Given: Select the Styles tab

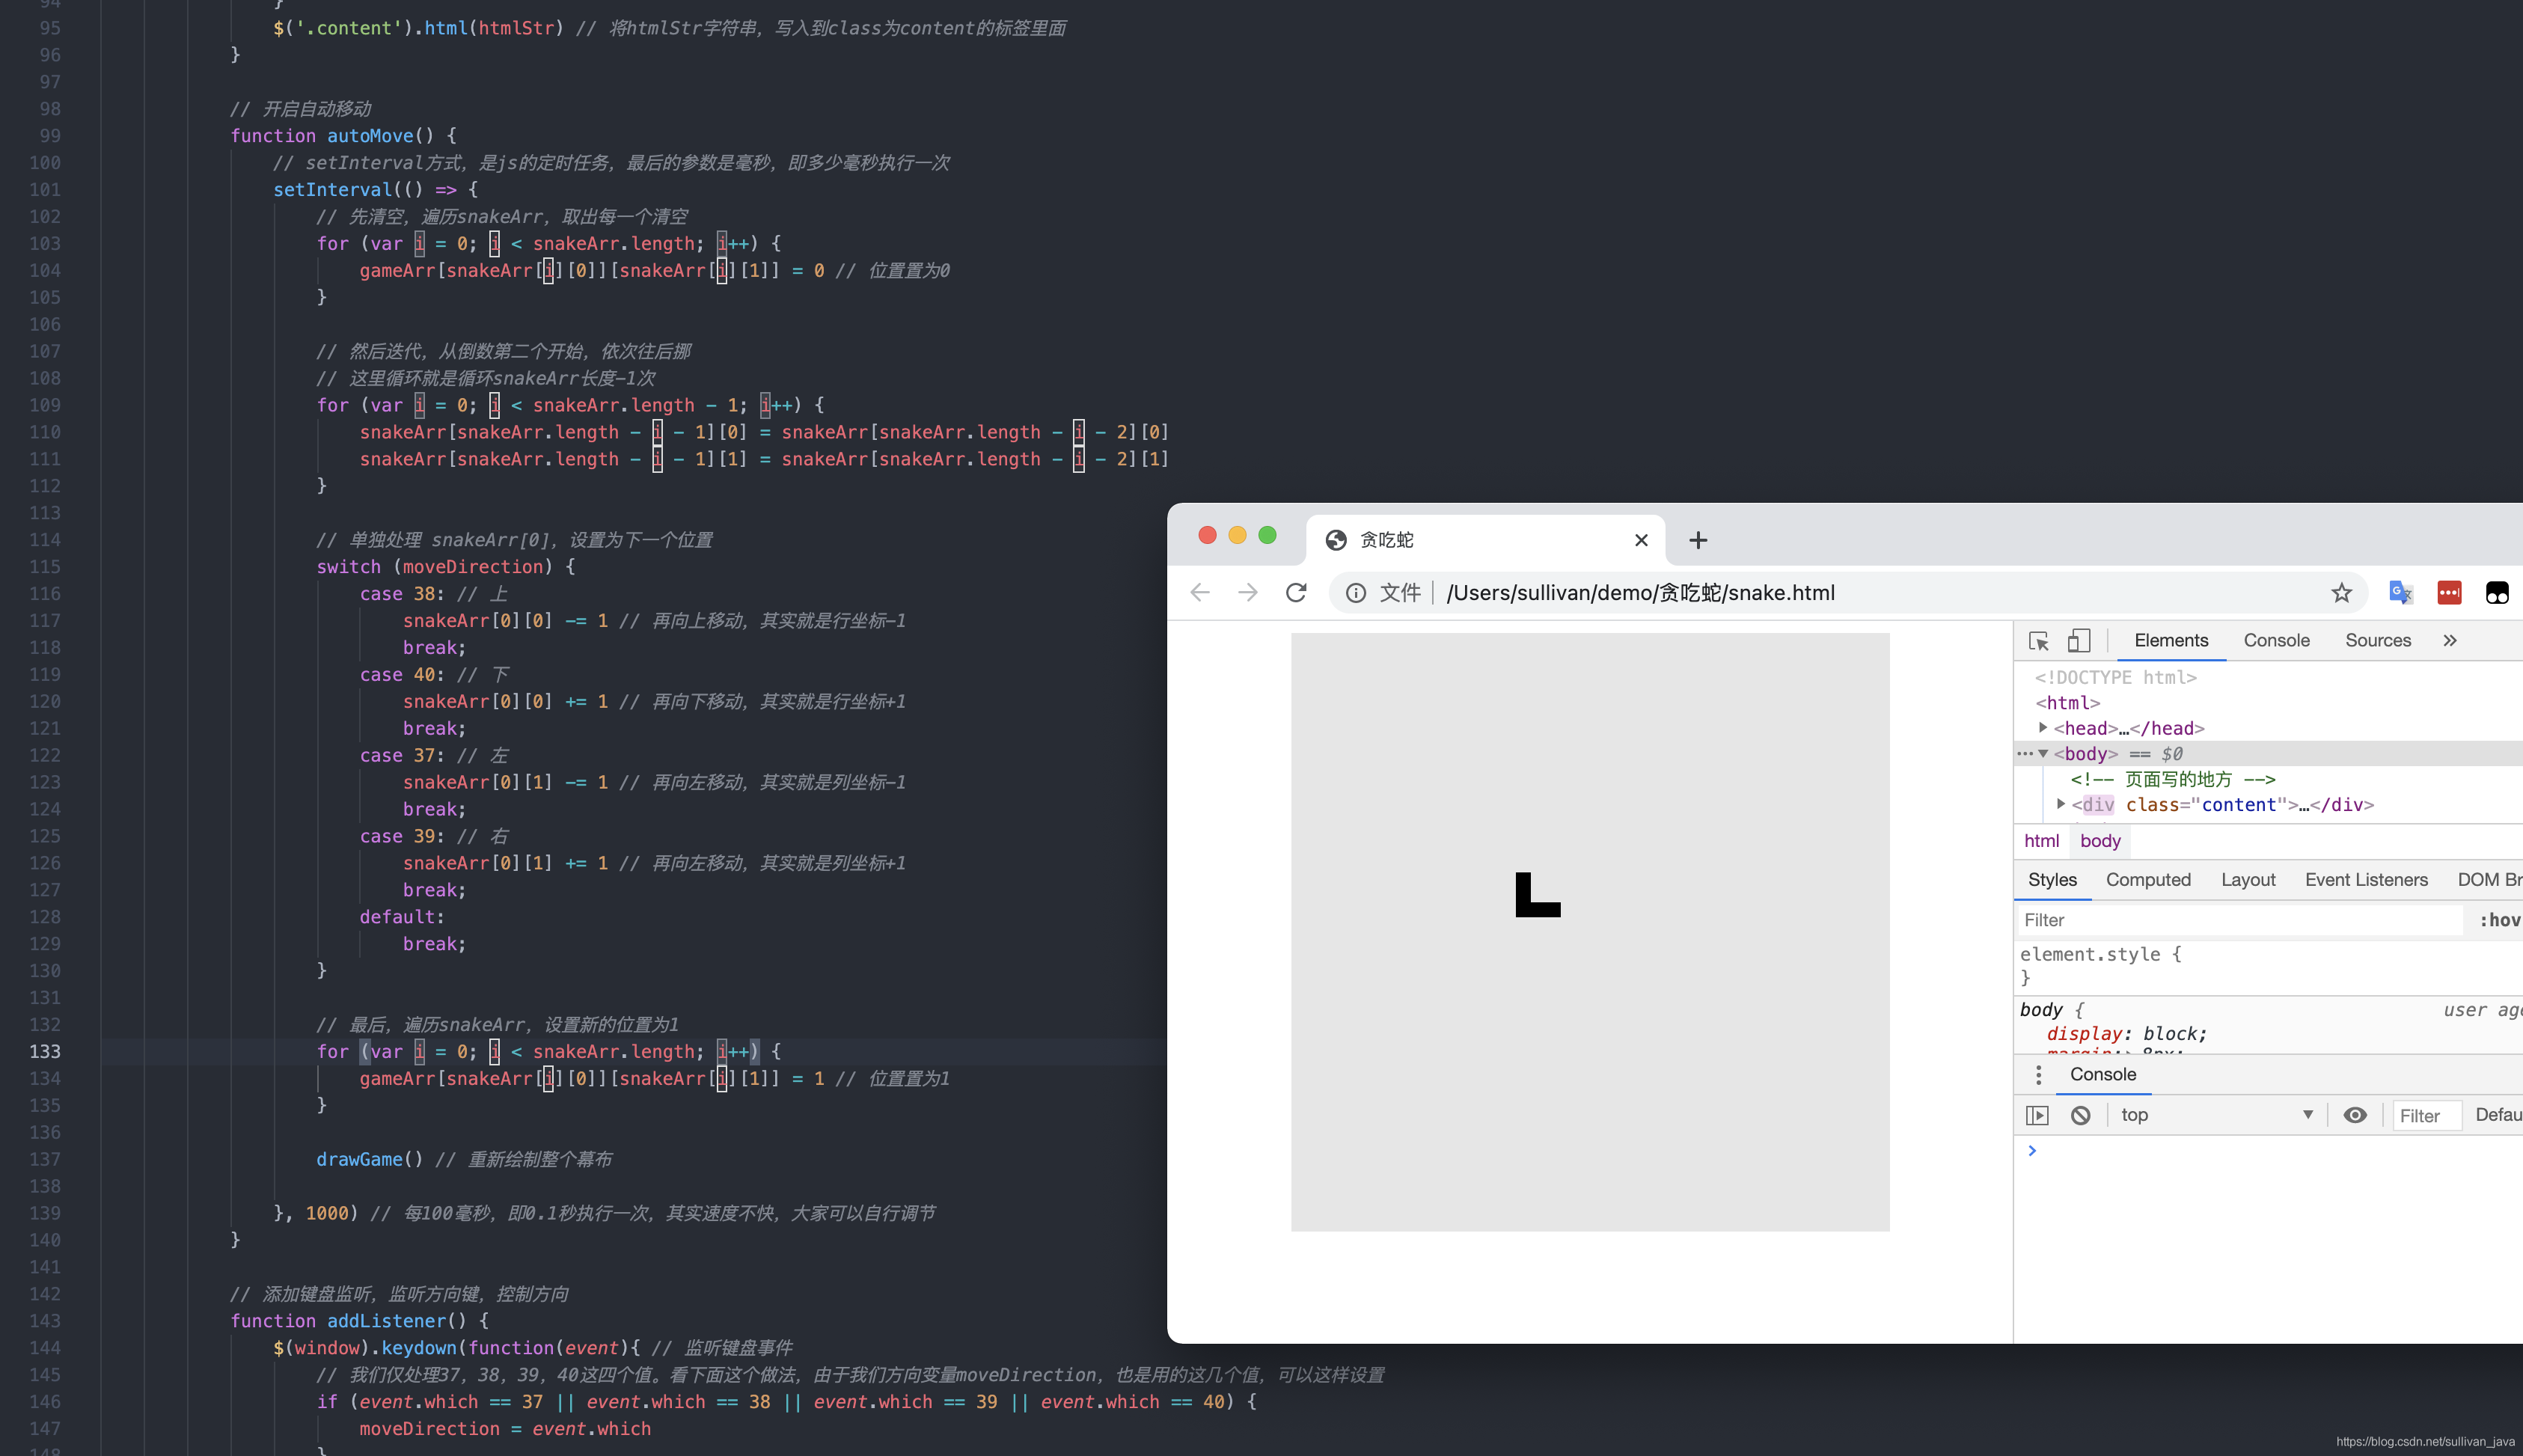Looking at the screenshot, I should 2052,880.
